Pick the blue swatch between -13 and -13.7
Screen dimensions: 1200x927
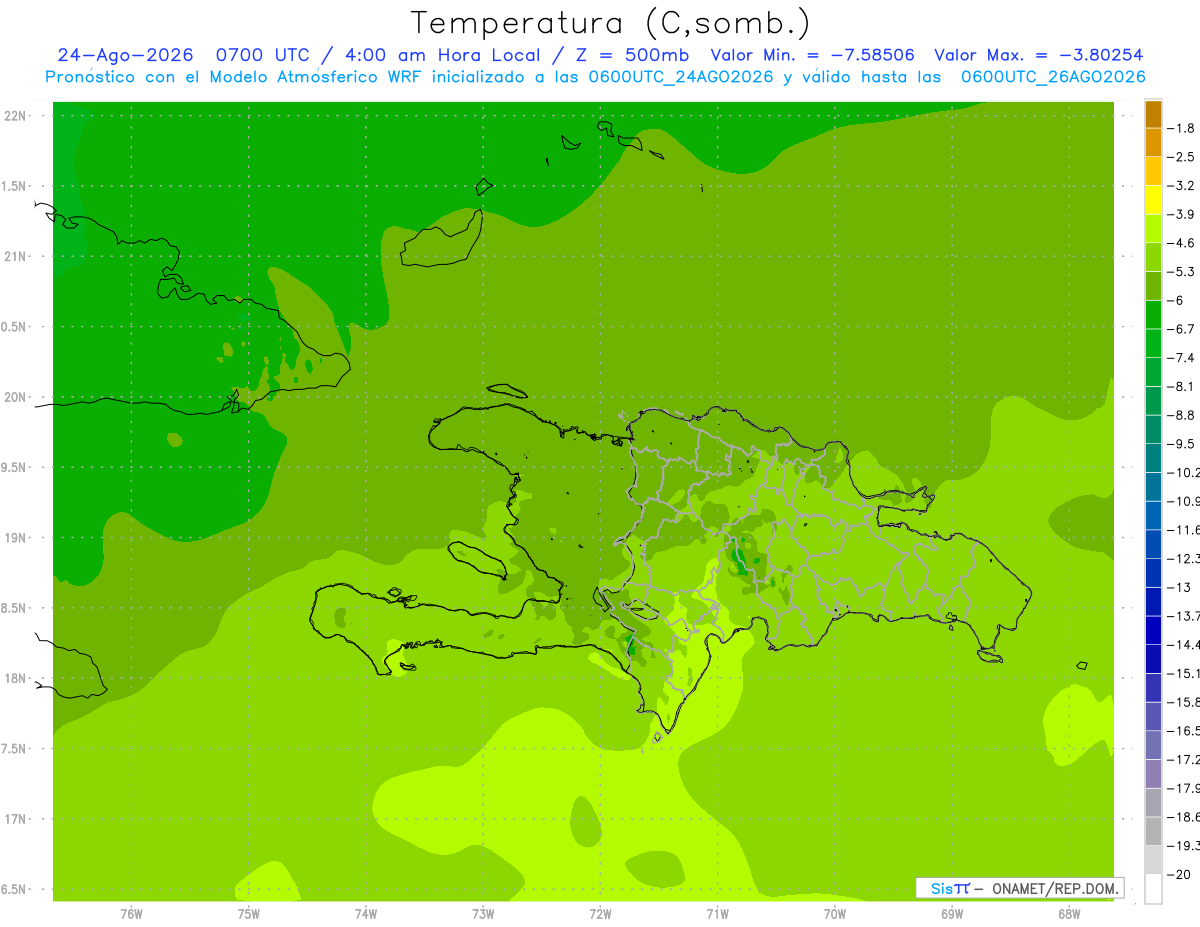(1153, 601)
